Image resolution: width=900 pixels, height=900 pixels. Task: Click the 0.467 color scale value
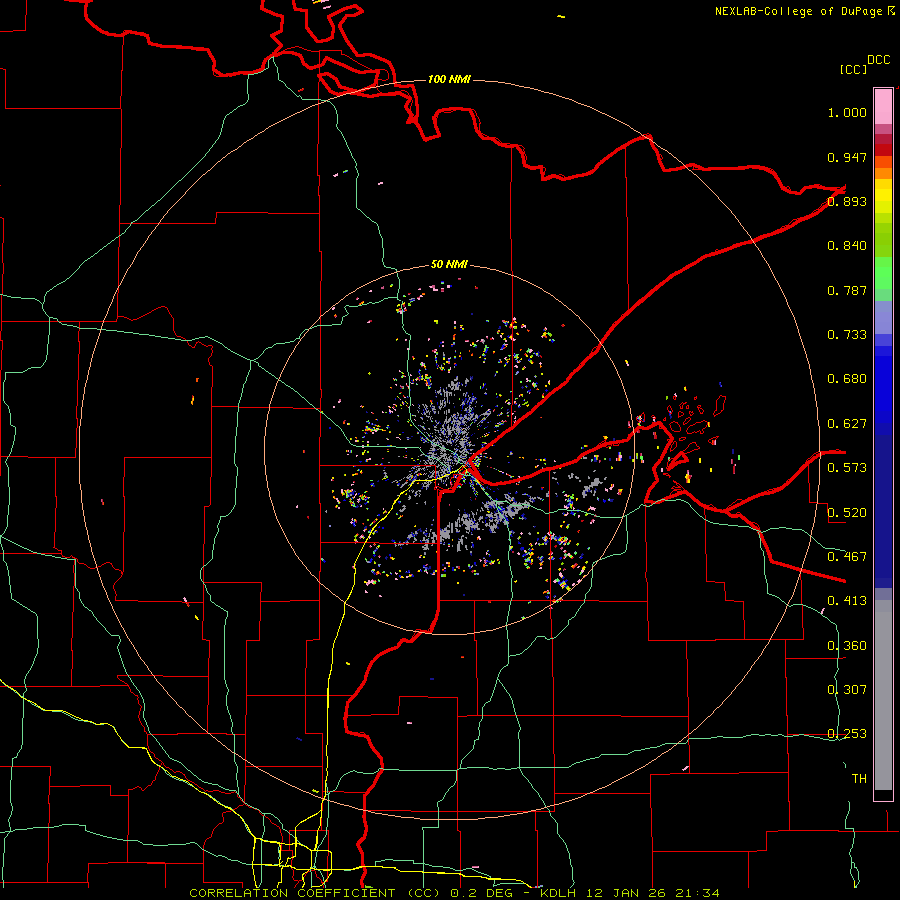coord(847,556)
